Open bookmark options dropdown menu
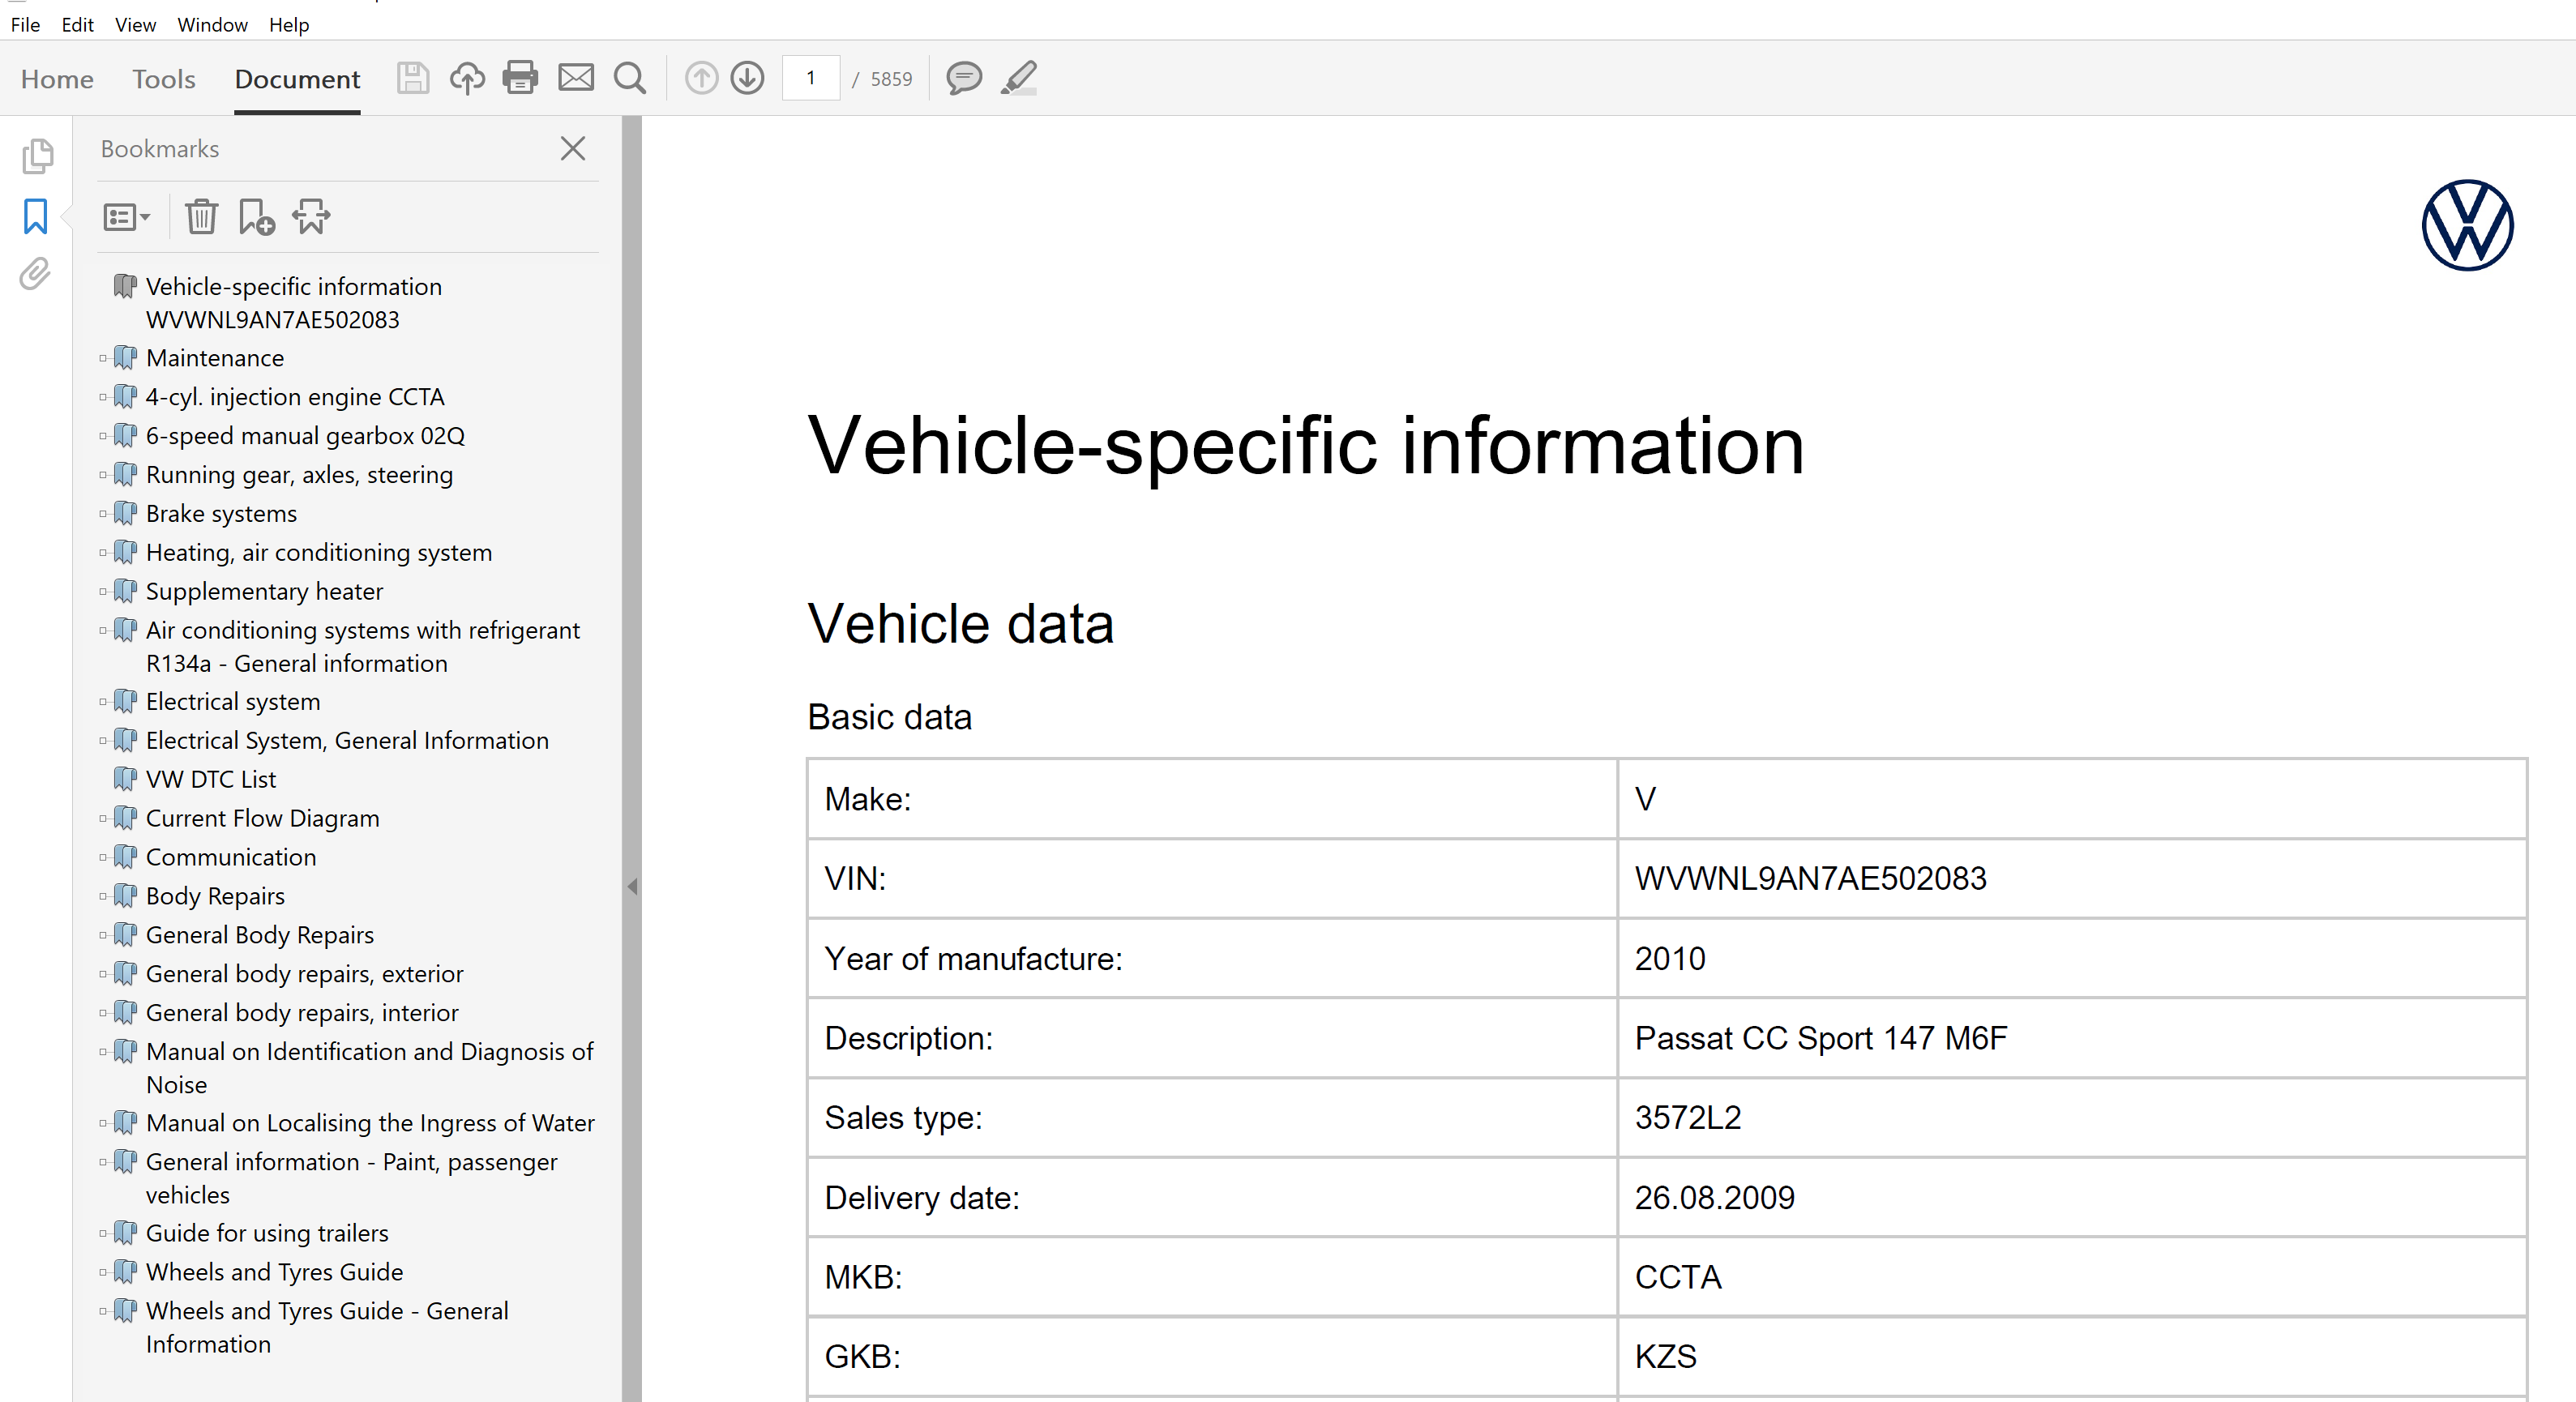This screenshot has width=2576, height=1402. click(126, 216)
